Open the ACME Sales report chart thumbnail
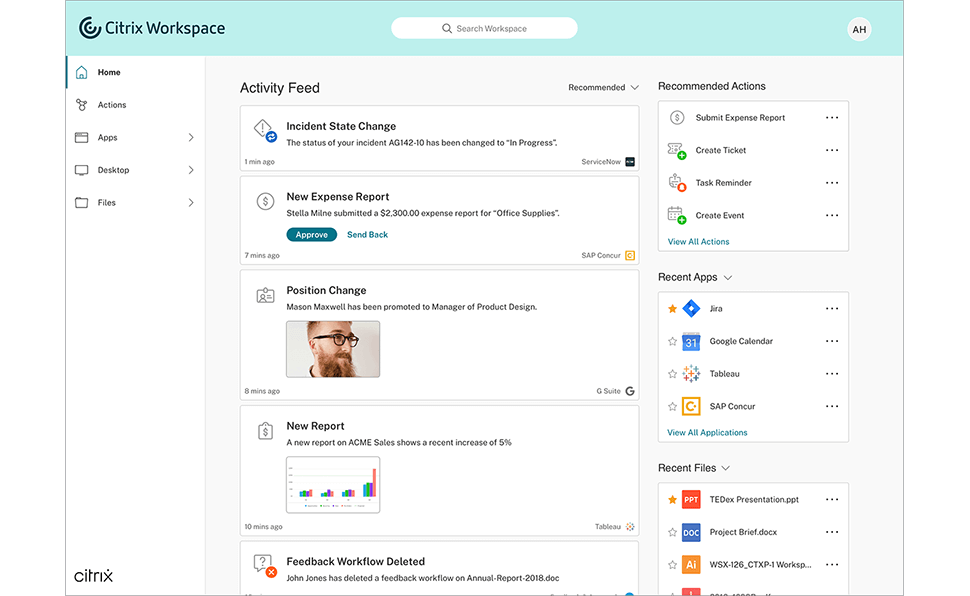 point(333,484)
